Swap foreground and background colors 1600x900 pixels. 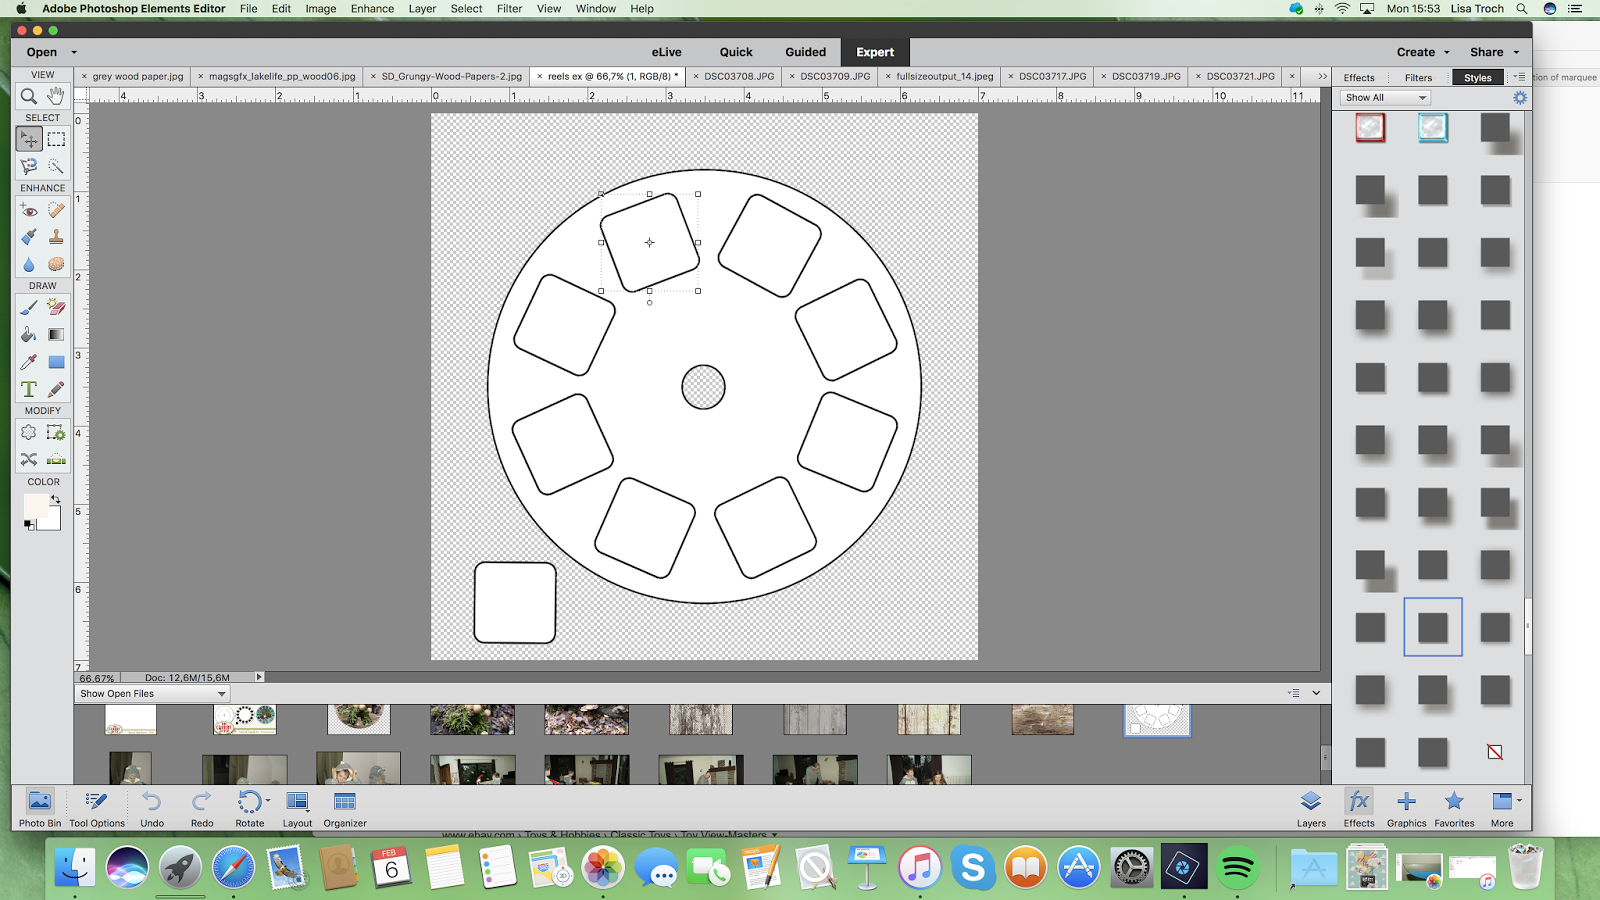[56, 499]
